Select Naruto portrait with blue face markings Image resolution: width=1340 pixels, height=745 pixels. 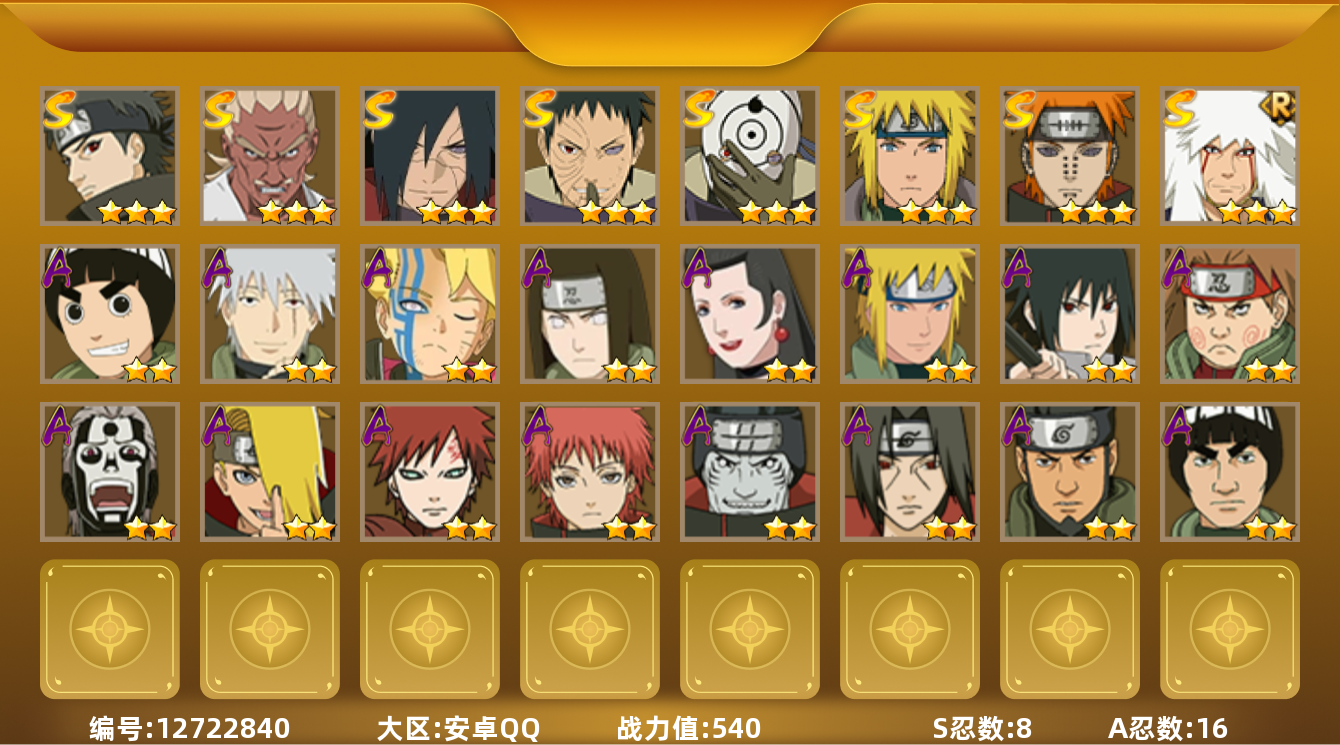click(430, 314)
